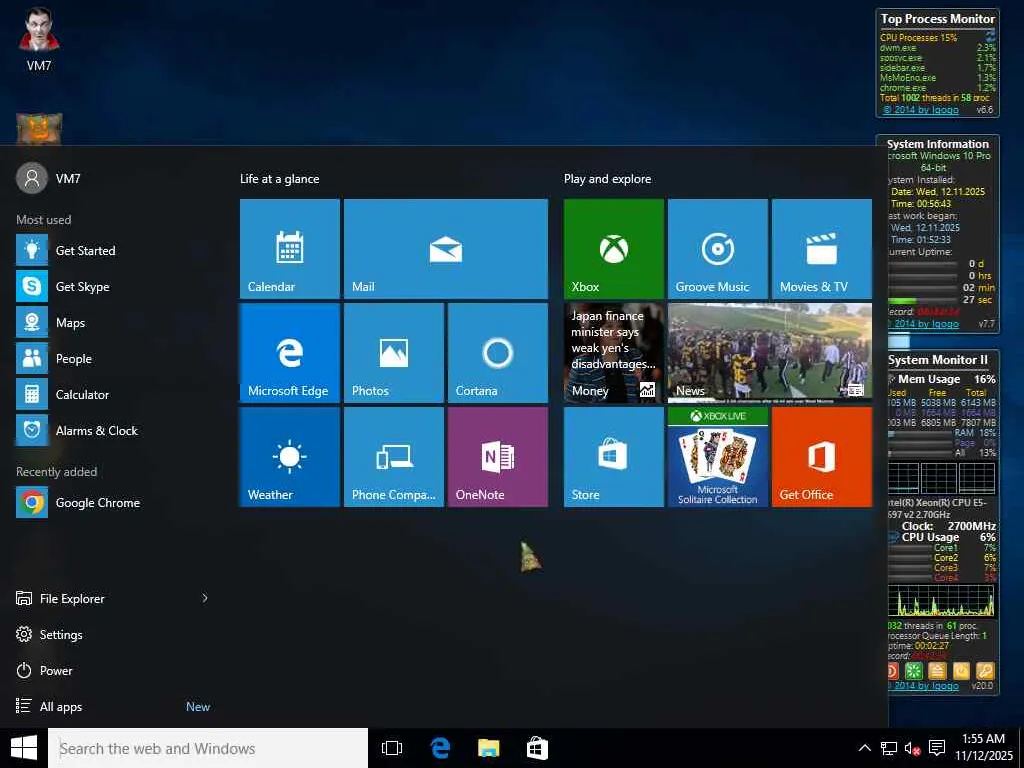Viewport: 1024px width, 768px height.
Task: Open the News live tile
Action: 769,353
